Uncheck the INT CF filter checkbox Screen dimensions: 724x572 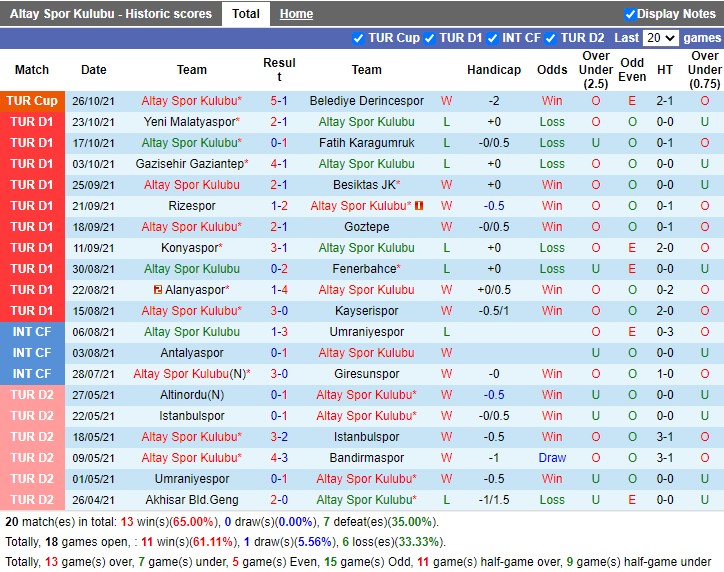tap(492, 38)
